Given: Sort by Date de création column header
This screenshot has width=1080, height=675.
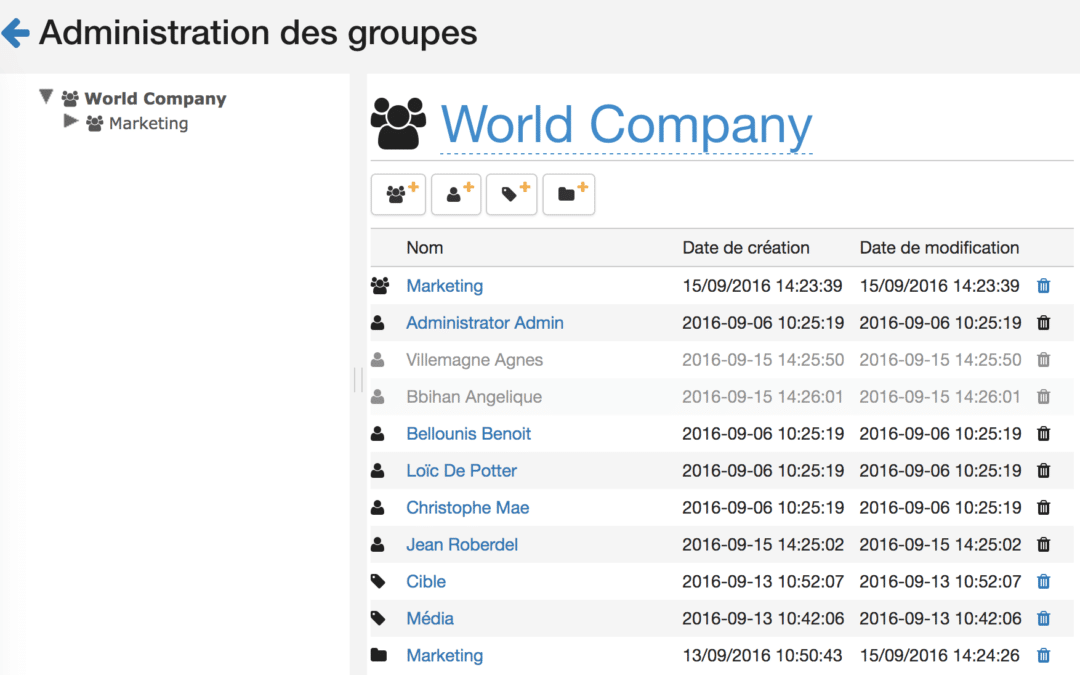Looking at the screenshot, I should [745, 248].
